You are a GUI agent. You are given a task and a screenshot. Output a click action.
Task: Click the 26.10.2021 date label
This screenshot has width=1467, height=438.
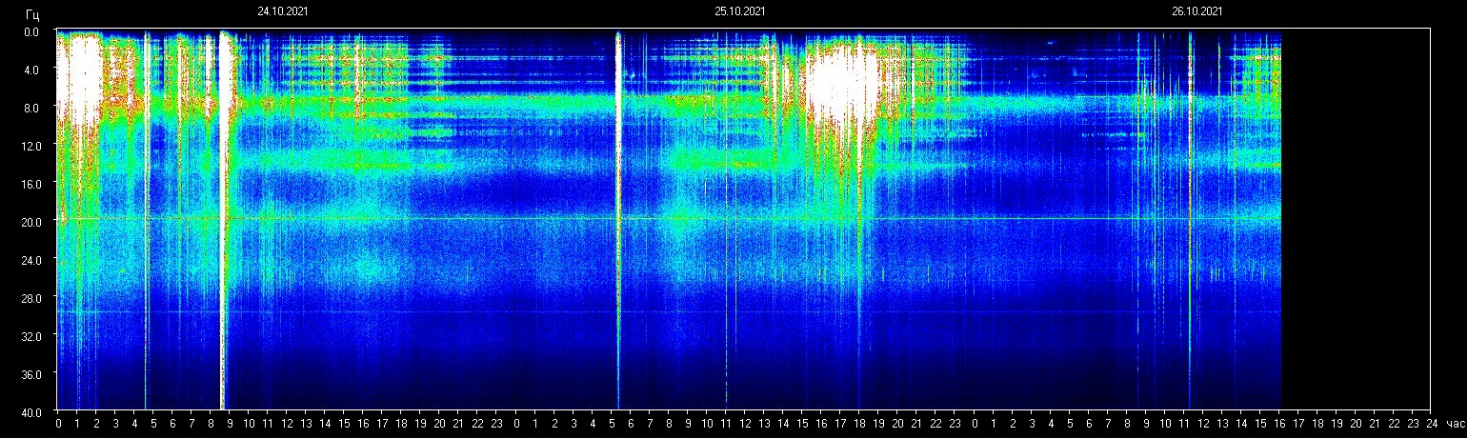[1197, 12]
